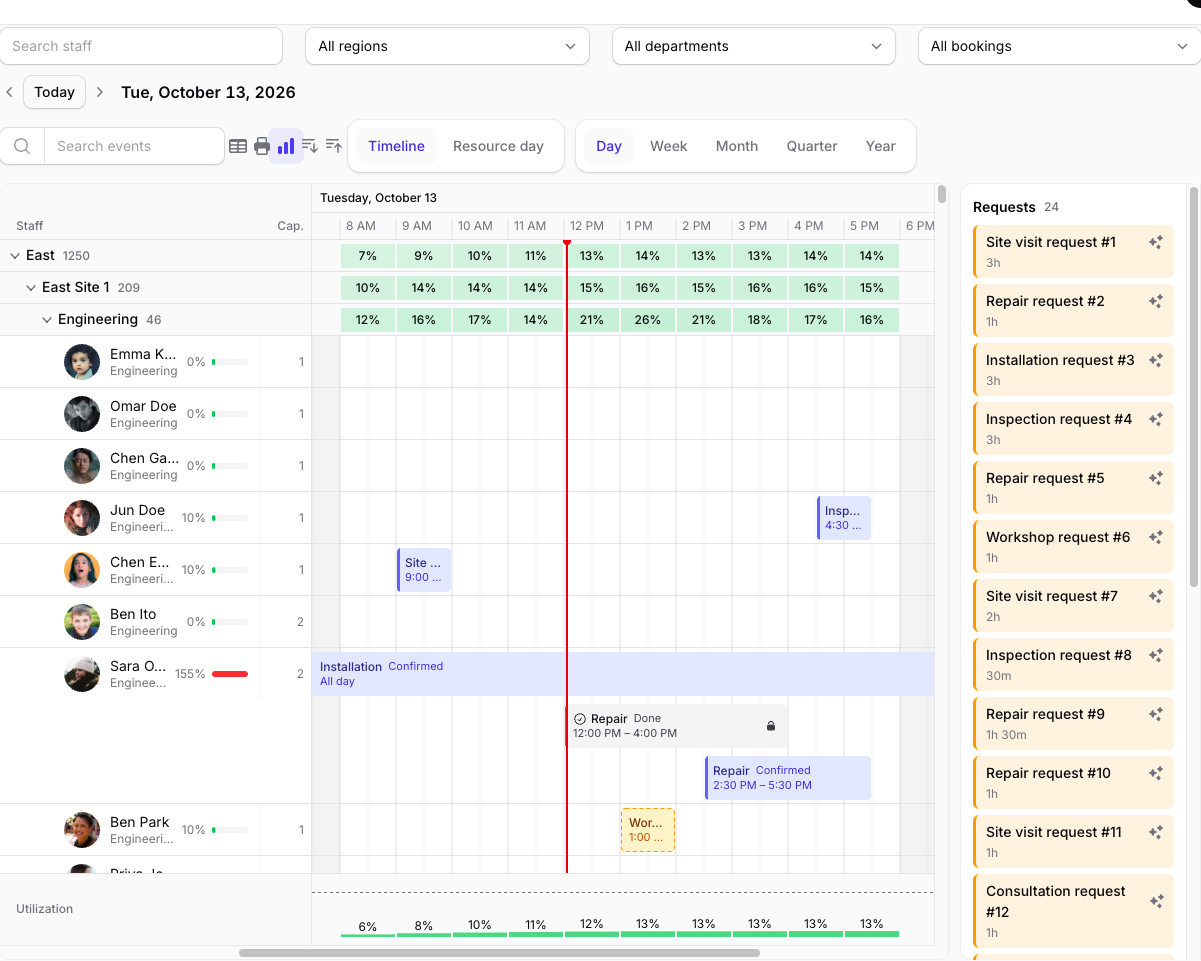Select the Week range tab
Image resolution: width=1201 pixels, height=961 pixels.
click(x=668, y=146)
